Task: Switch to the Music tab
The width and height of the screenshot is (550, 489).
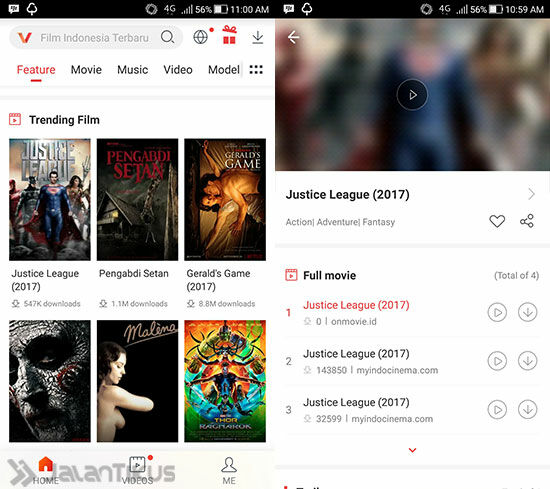Action: (133, 69)
